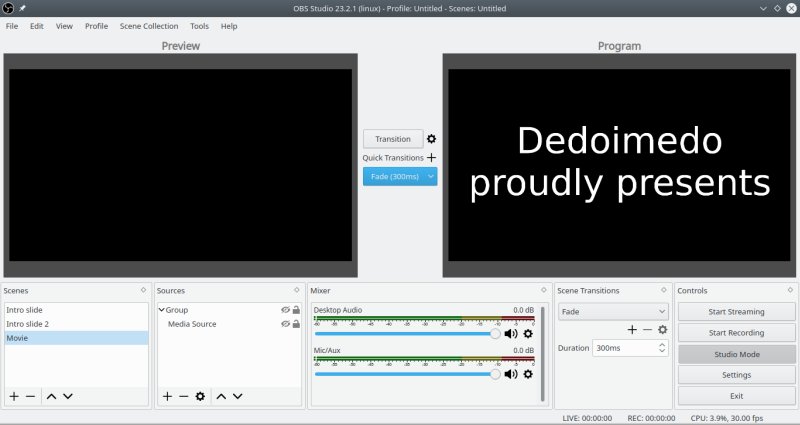Mute the Desktop Audio speaker icon
The image size is (800, 425).
[x=511, y=334]
